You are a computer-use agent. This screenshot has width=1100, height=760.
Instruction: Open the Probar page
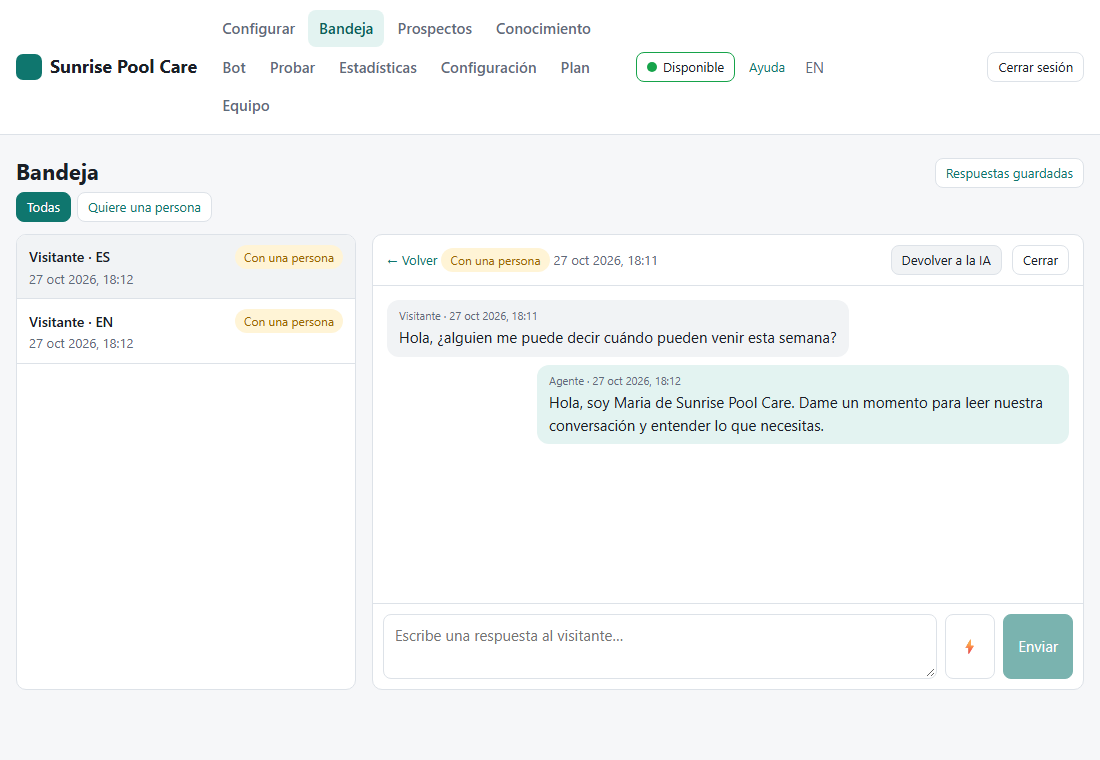click(293, 67)
